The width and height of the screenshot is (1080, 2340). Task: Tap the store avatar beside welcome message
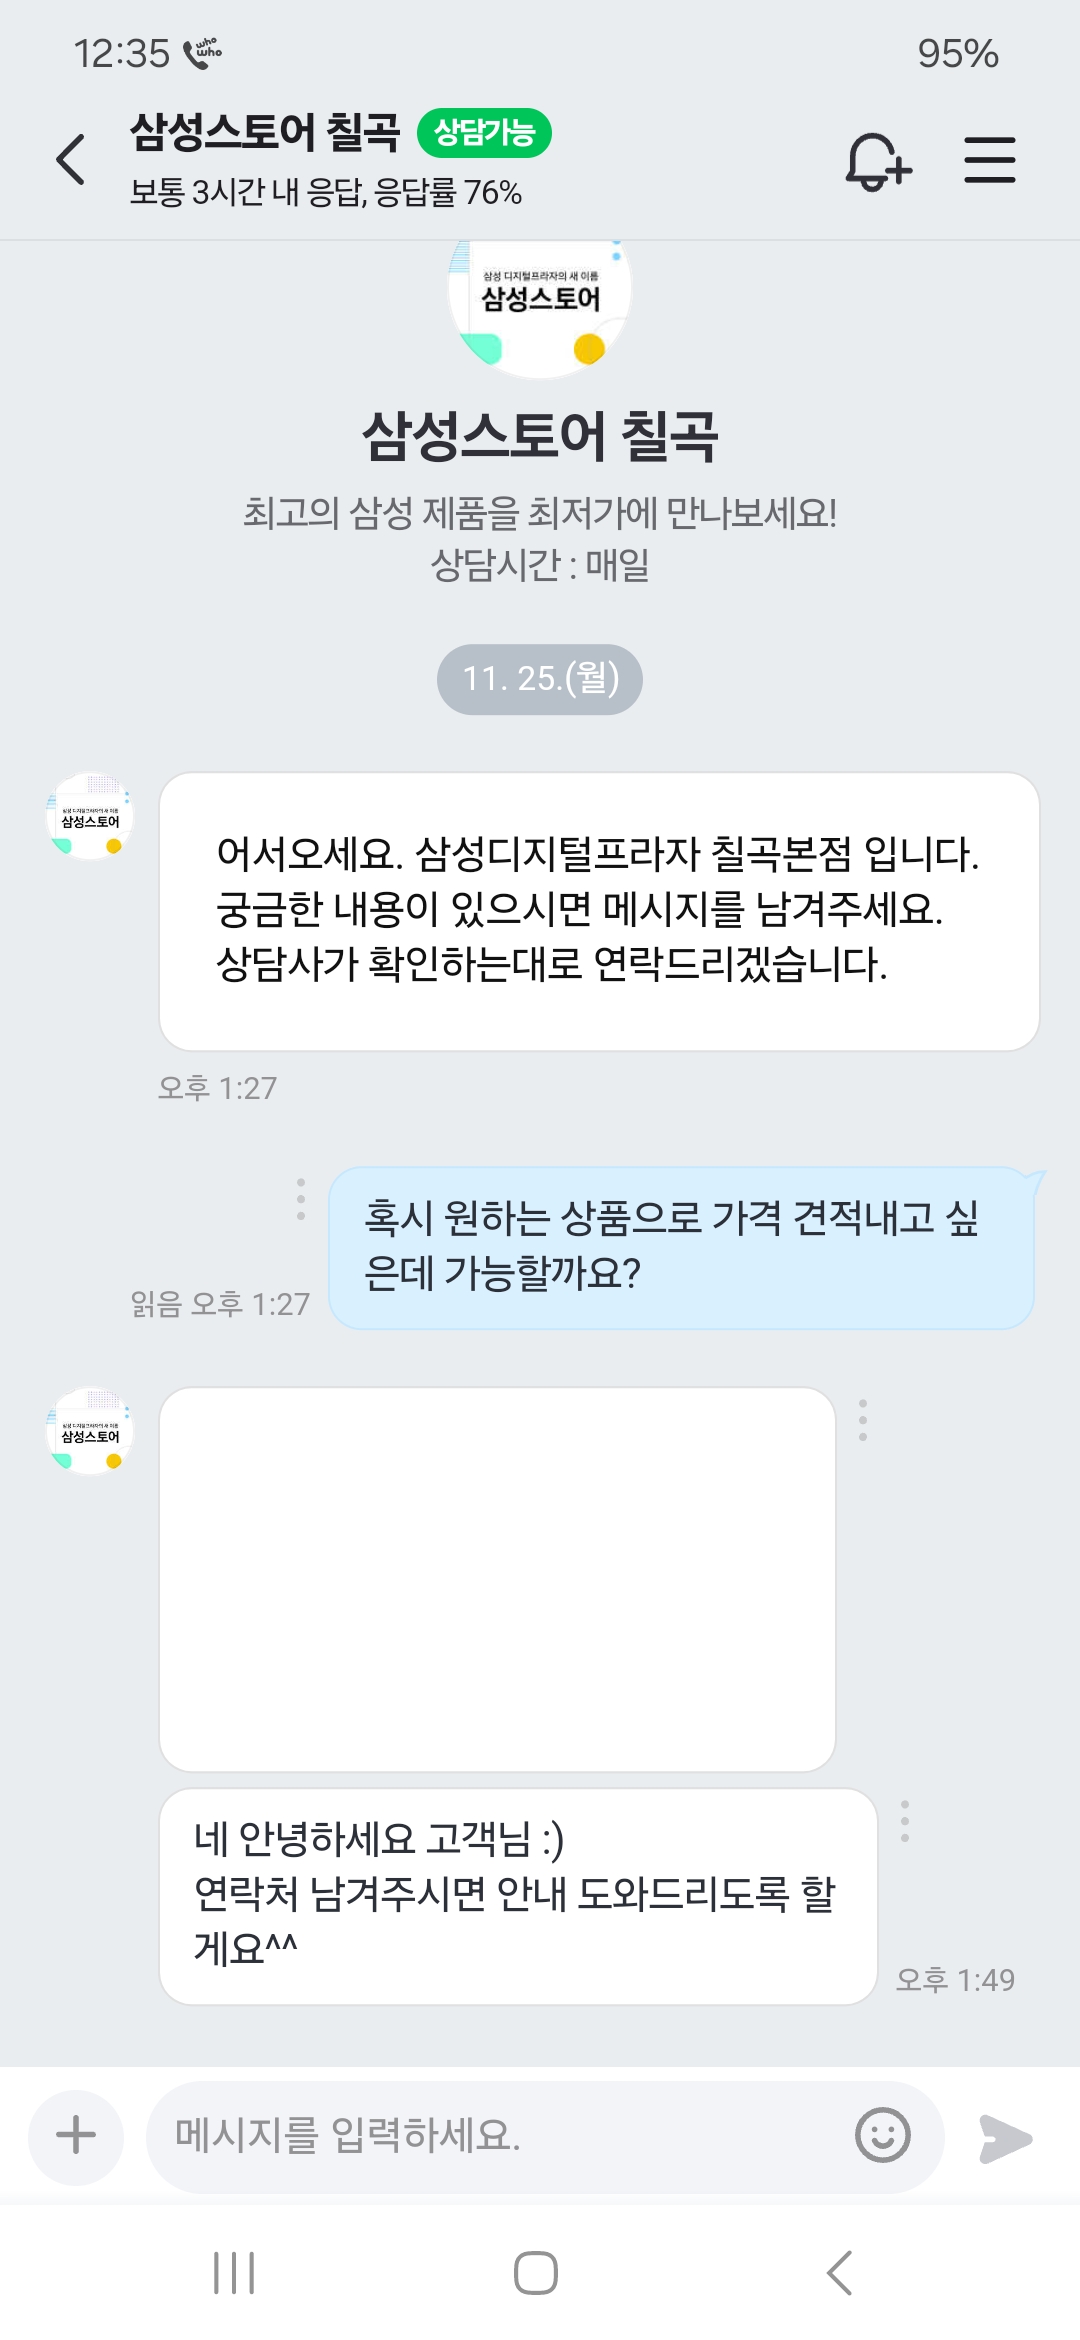90,817
